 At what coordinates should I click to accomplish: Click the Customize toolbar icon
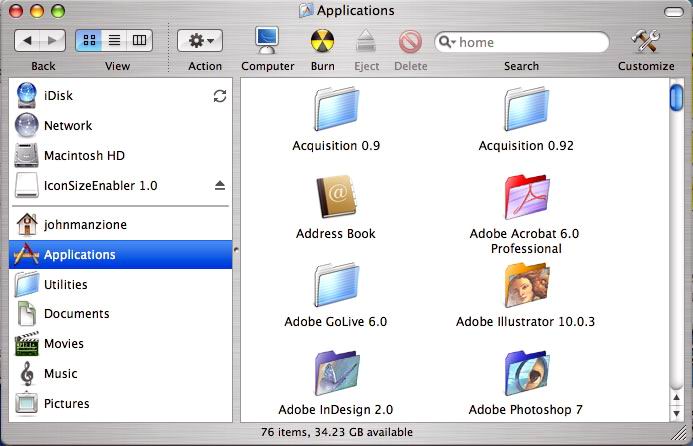click(646, 41)
